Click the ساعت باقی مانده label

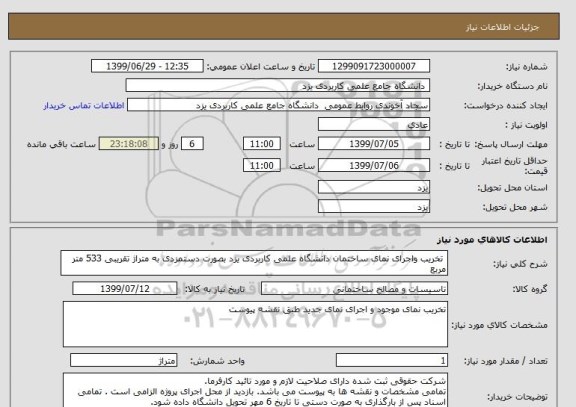click(x=61, y=144)
